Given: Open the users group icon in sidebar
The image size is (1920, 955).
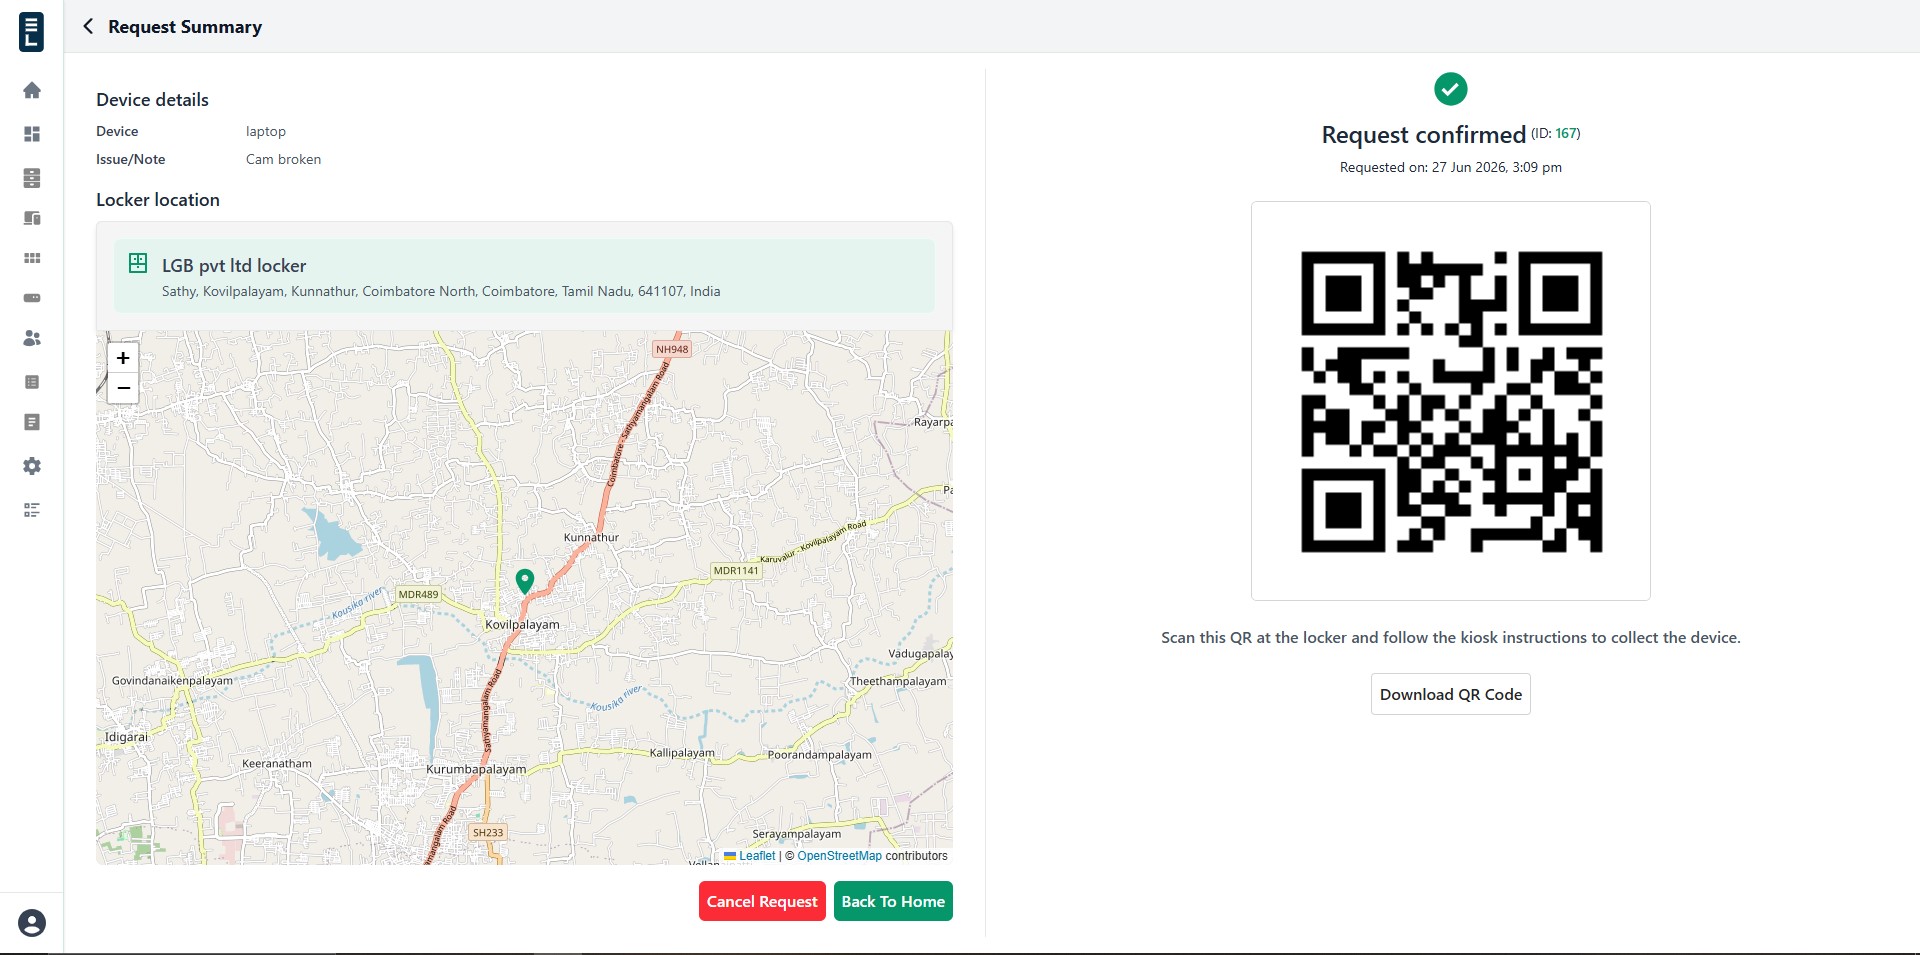Looking at the screenshot, I should pyautogui.click(x=32, y=338).
